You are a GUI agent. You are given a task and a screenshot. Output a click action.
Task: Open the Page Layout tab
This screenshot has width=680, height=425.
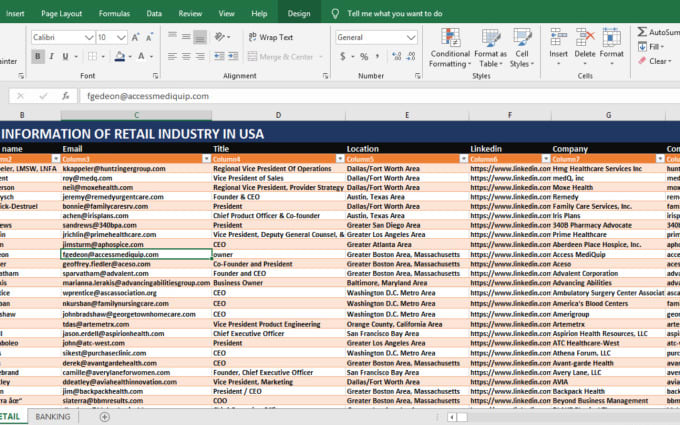pyautogui.click(x=61, y=13)
